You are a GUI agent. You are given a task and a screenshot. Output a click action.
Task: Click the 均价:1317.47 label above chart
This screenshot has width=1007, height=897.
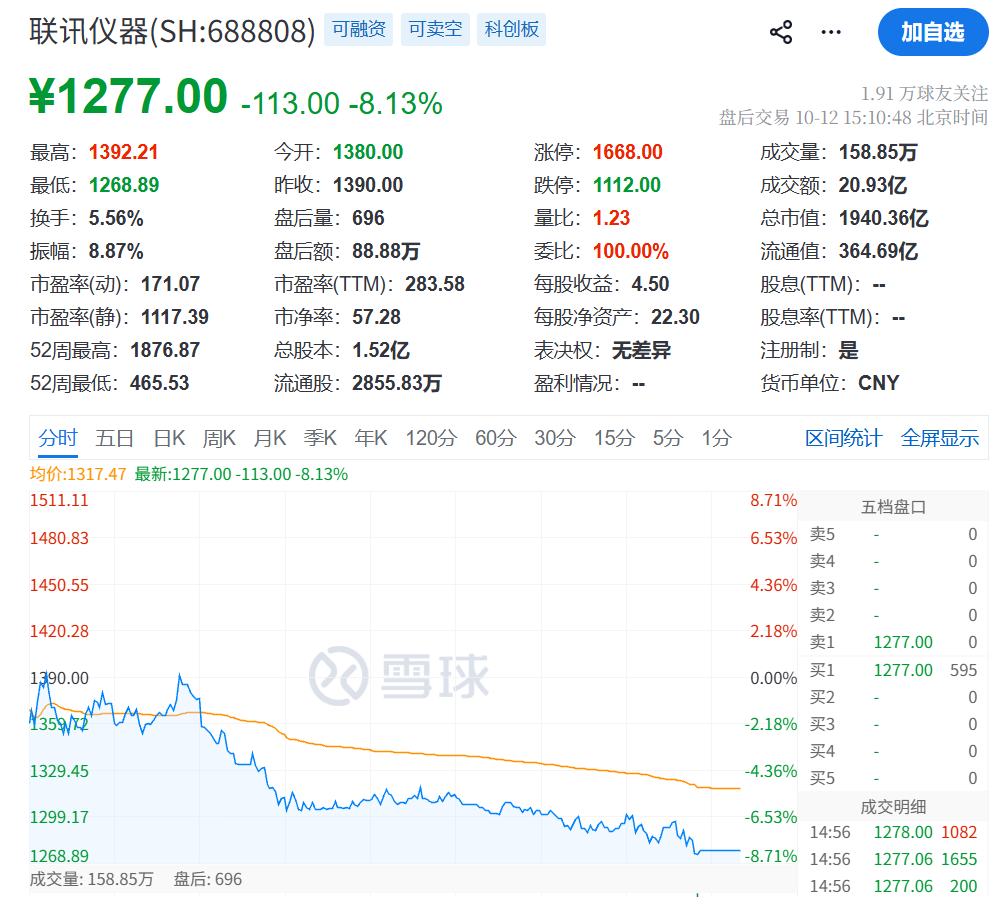78,475
